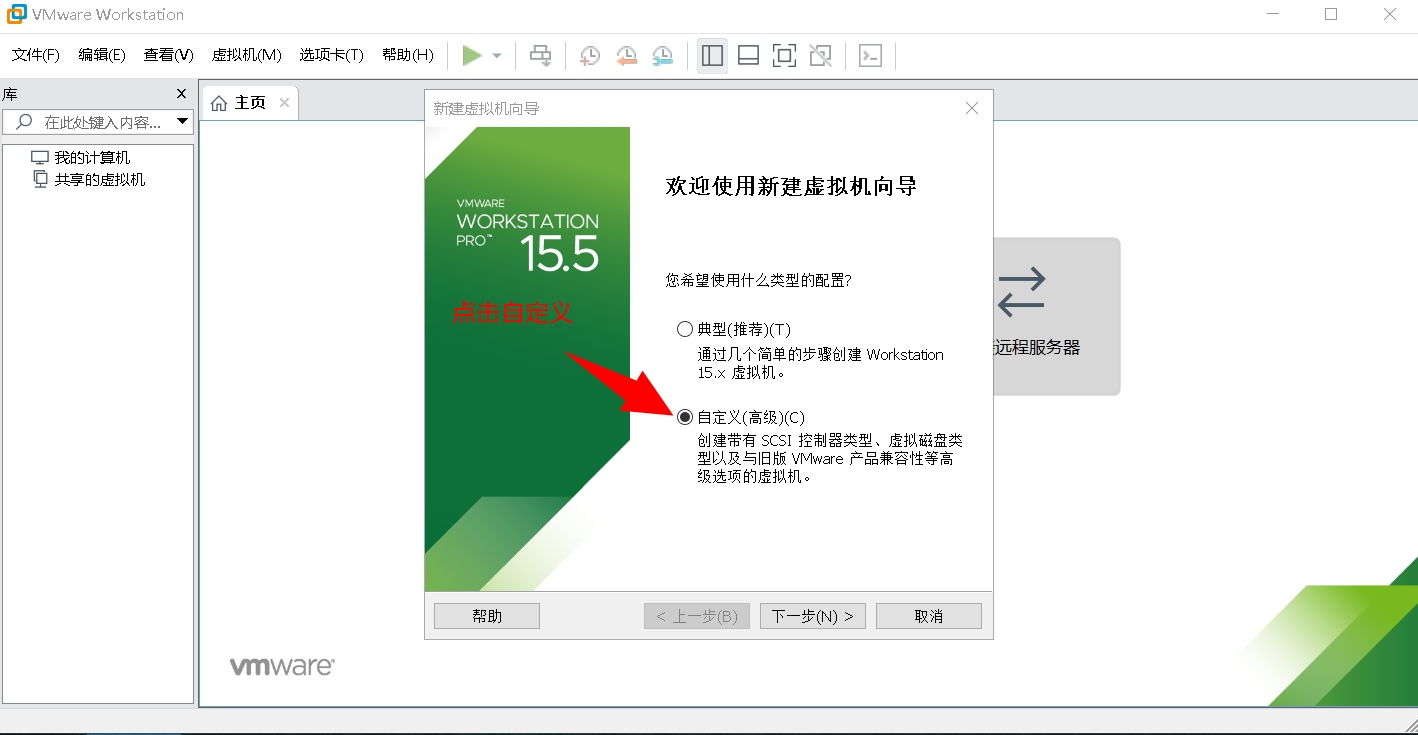
Task: Click the connect to remote server tile
Action: 1057,316
